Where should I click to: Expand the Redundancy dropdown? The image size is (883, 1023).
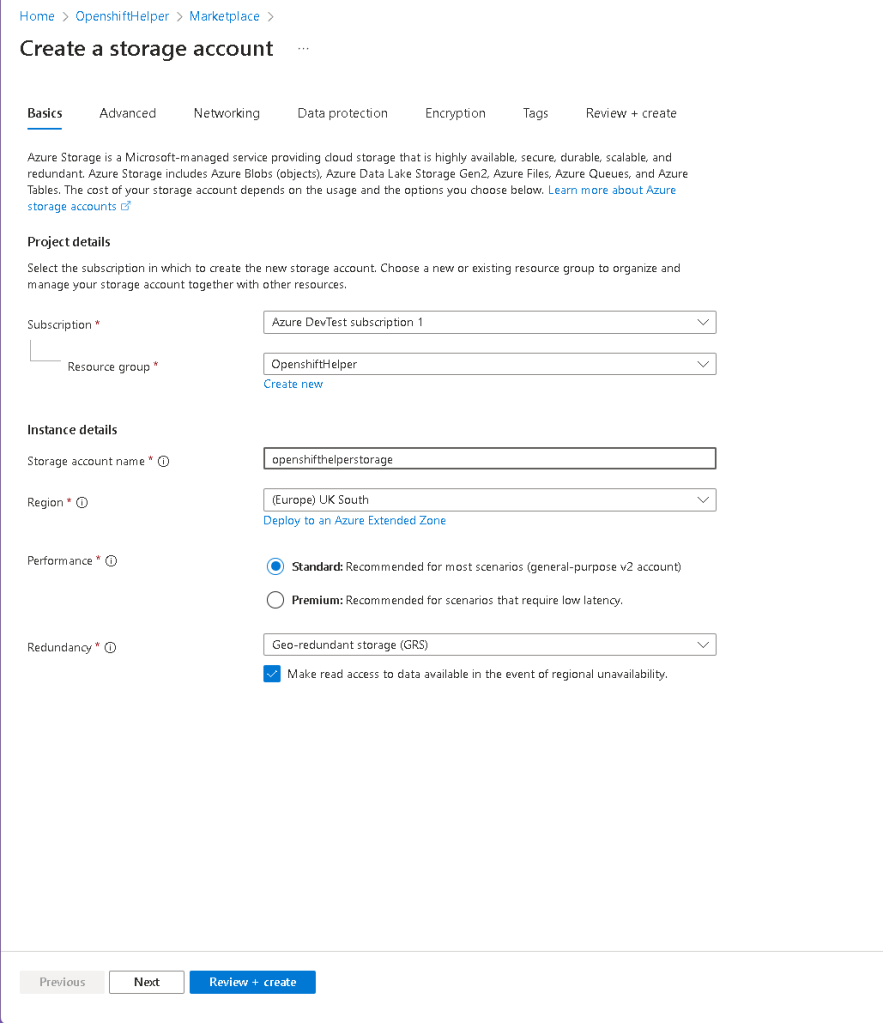(489, 645)
